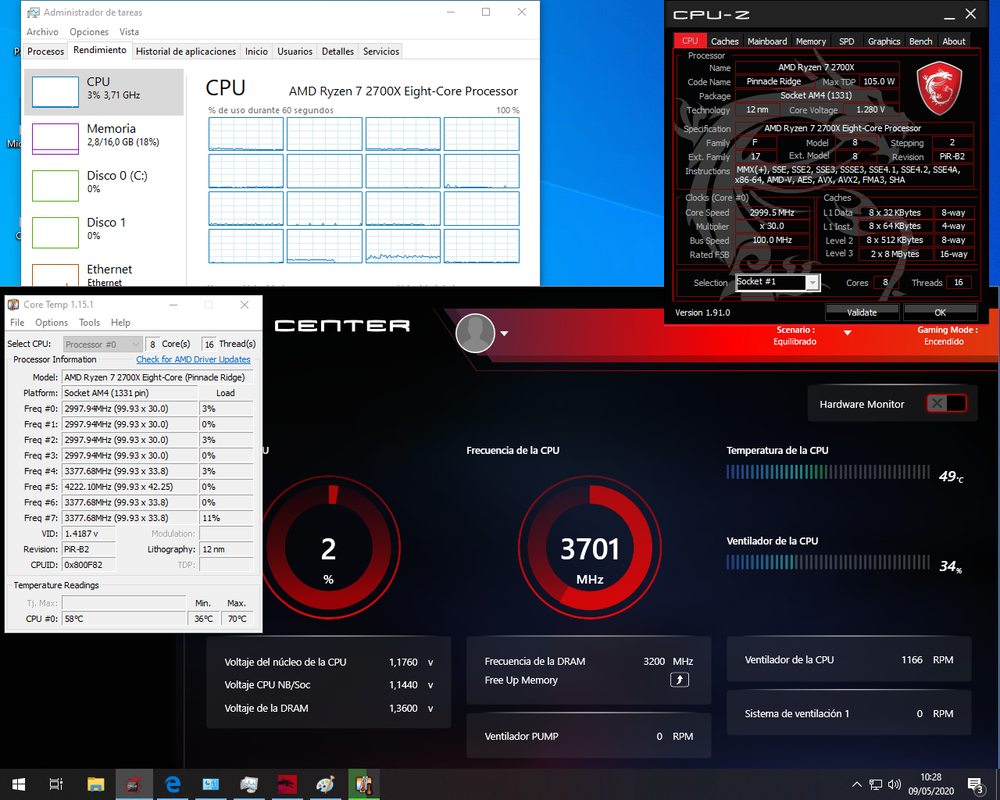Switch to the Procesos tab
This screenshot has height=800, width=1000.
tap(46, 52)
